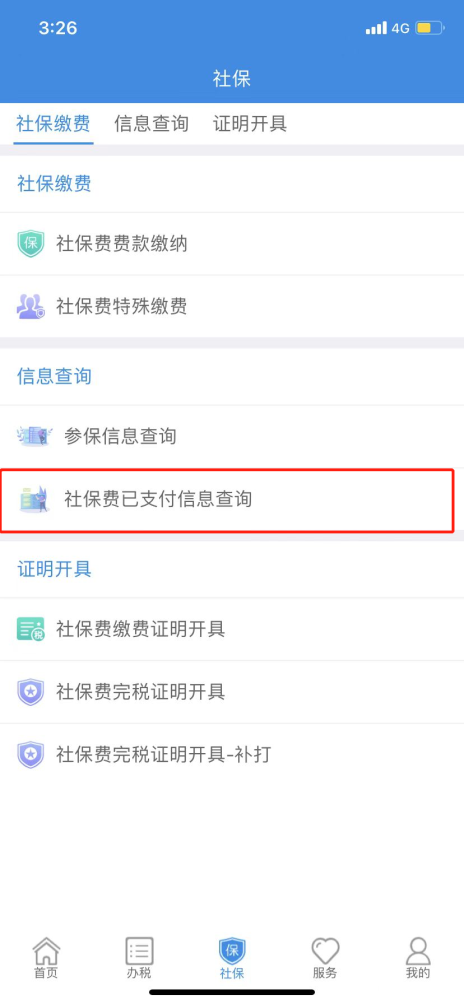
Task: Tap the green shield icon beside 社保费费款缴纳
Action: [x=30, y=244]
